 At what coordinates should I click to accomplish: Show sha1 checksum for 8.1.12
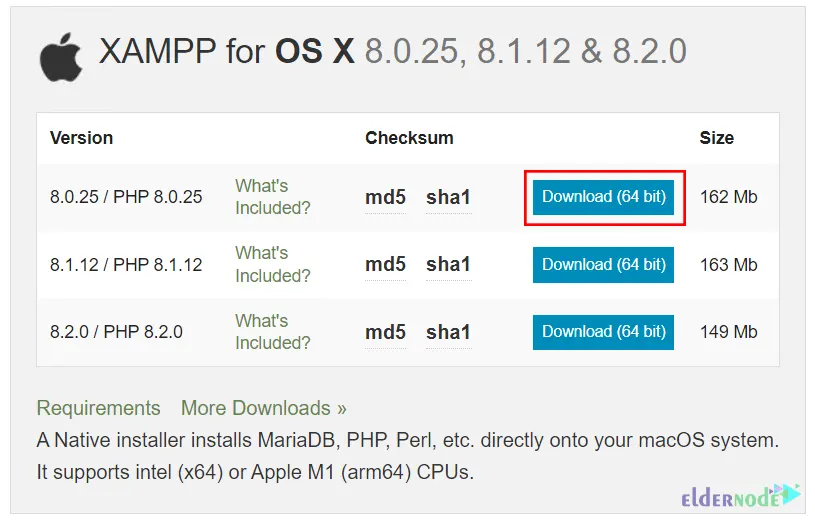click(x=449, y=265)
